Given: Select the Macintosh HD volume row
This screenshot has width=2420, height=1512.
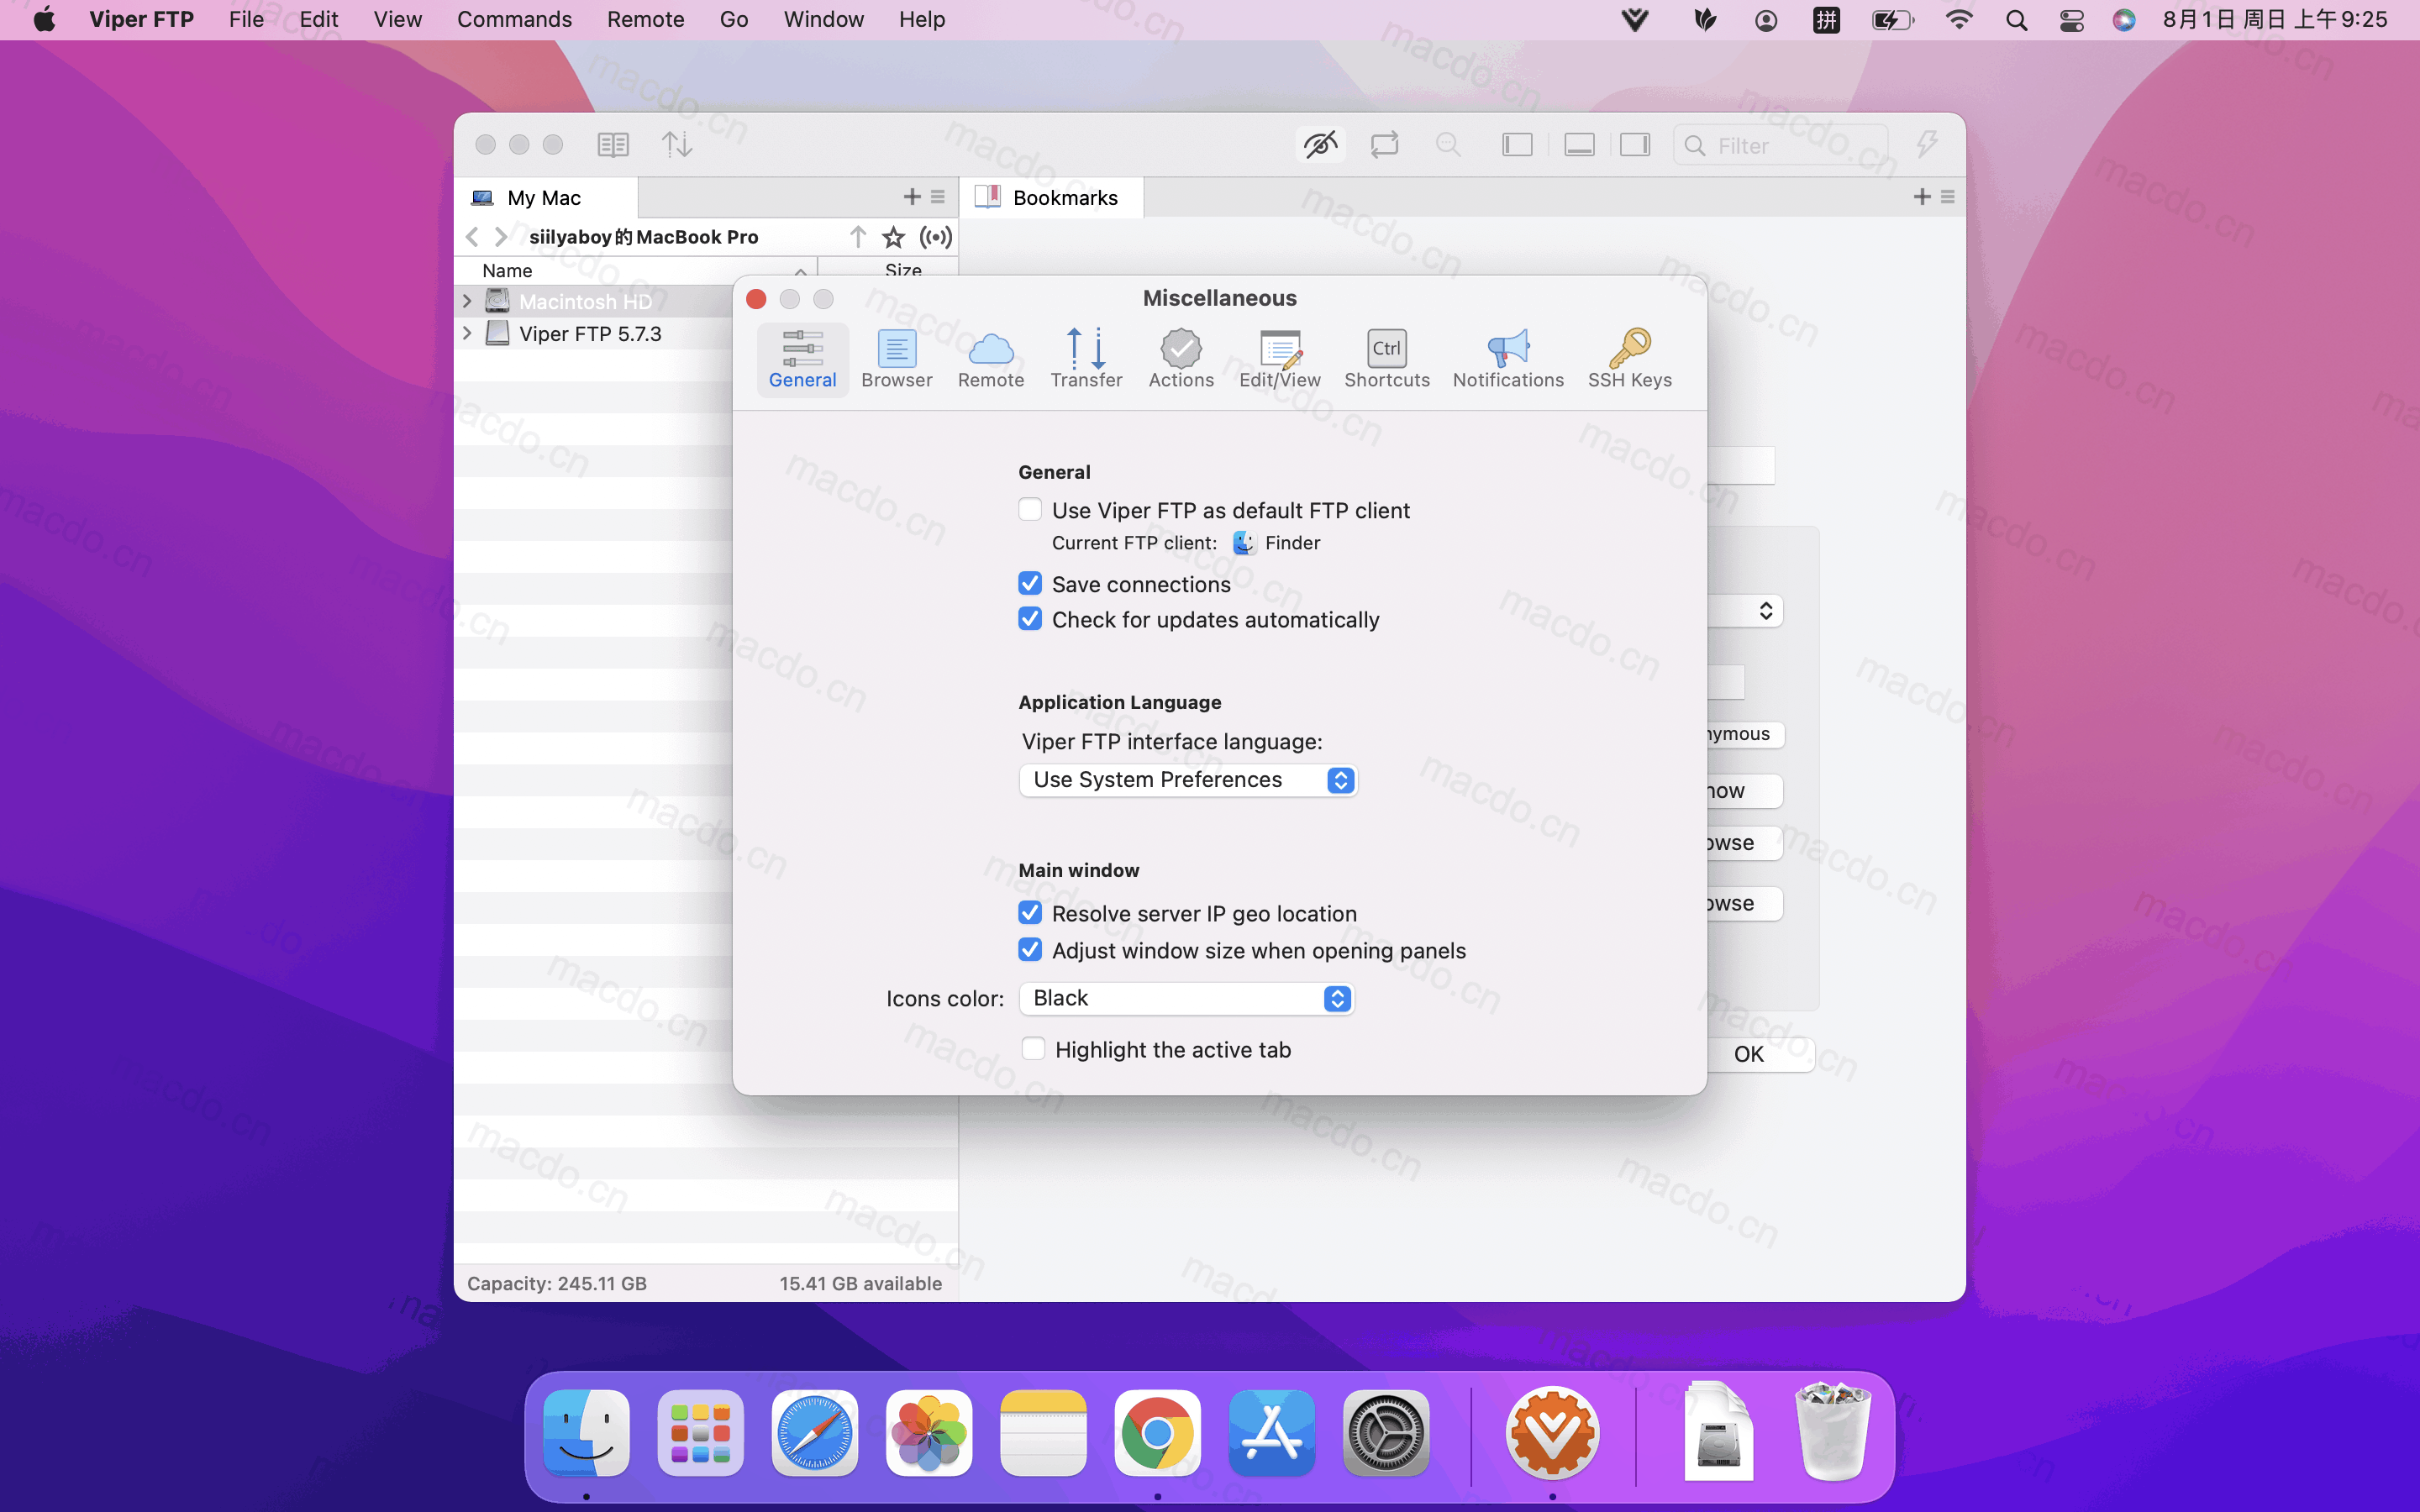Looking at the screenshot, I should (594, 301).
